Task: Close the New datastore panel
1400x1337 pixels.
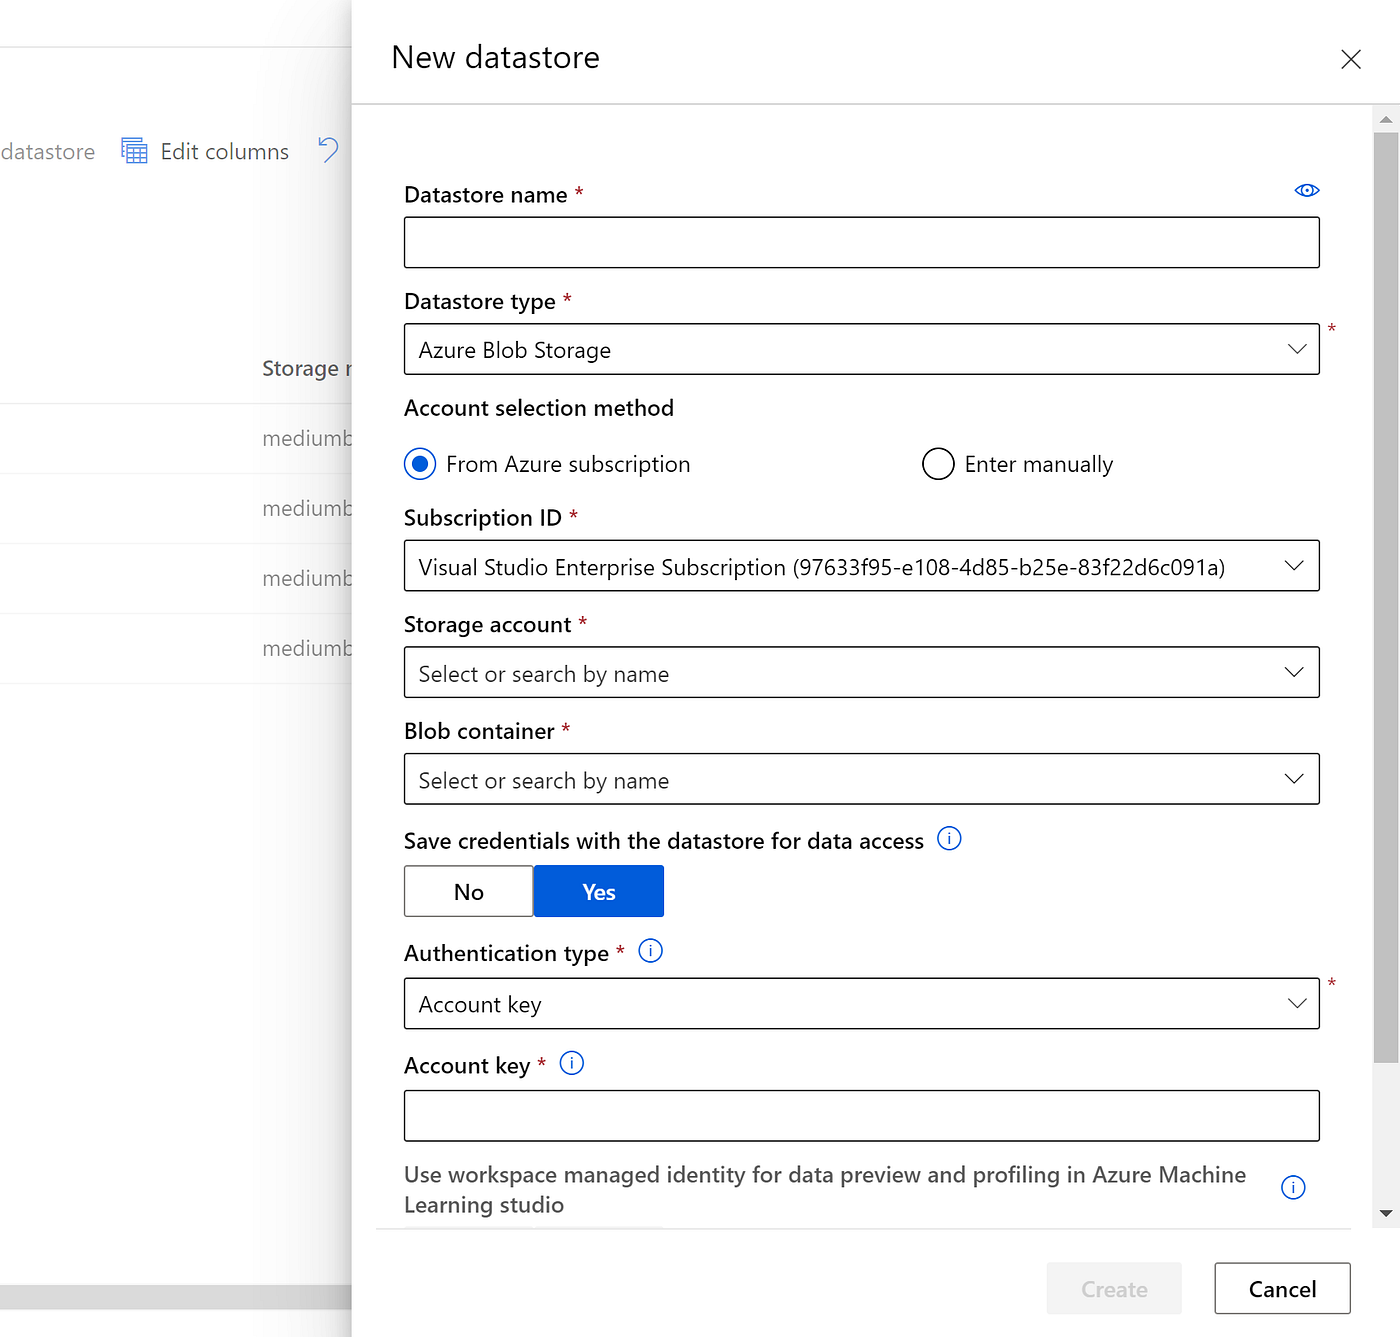Action: (x=1351, y=59)
